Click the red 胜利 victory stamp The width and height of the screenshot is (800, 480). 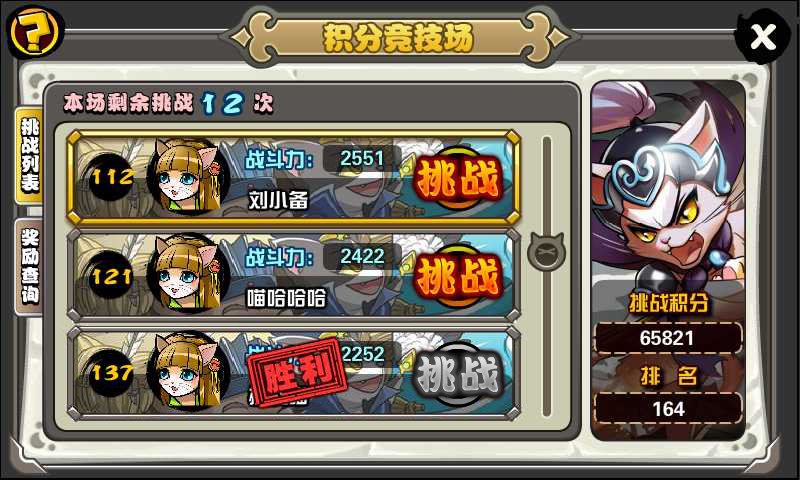pyautogui.click(x=297, y=372)
